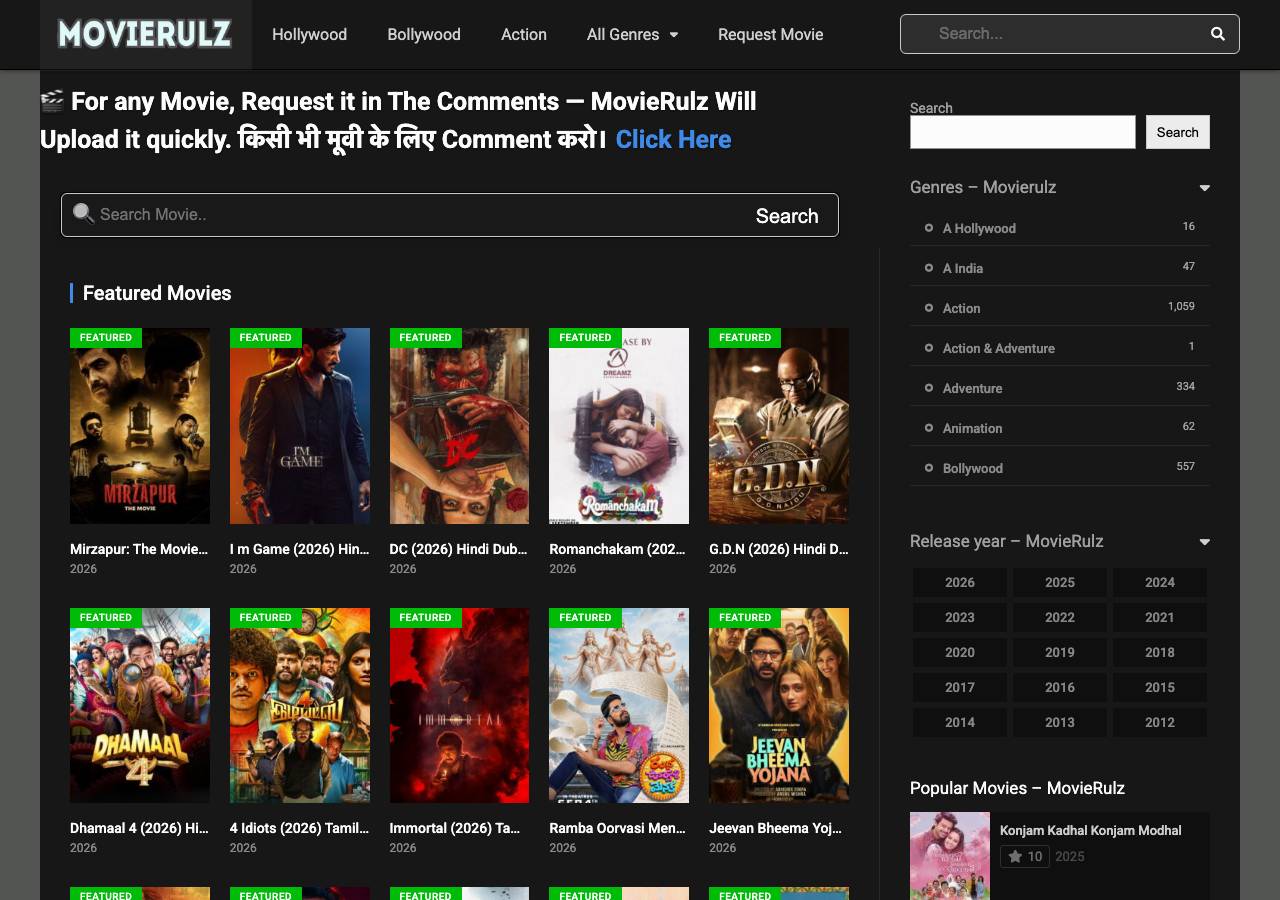Focus the sidebar Search text box

point(1023,132)
